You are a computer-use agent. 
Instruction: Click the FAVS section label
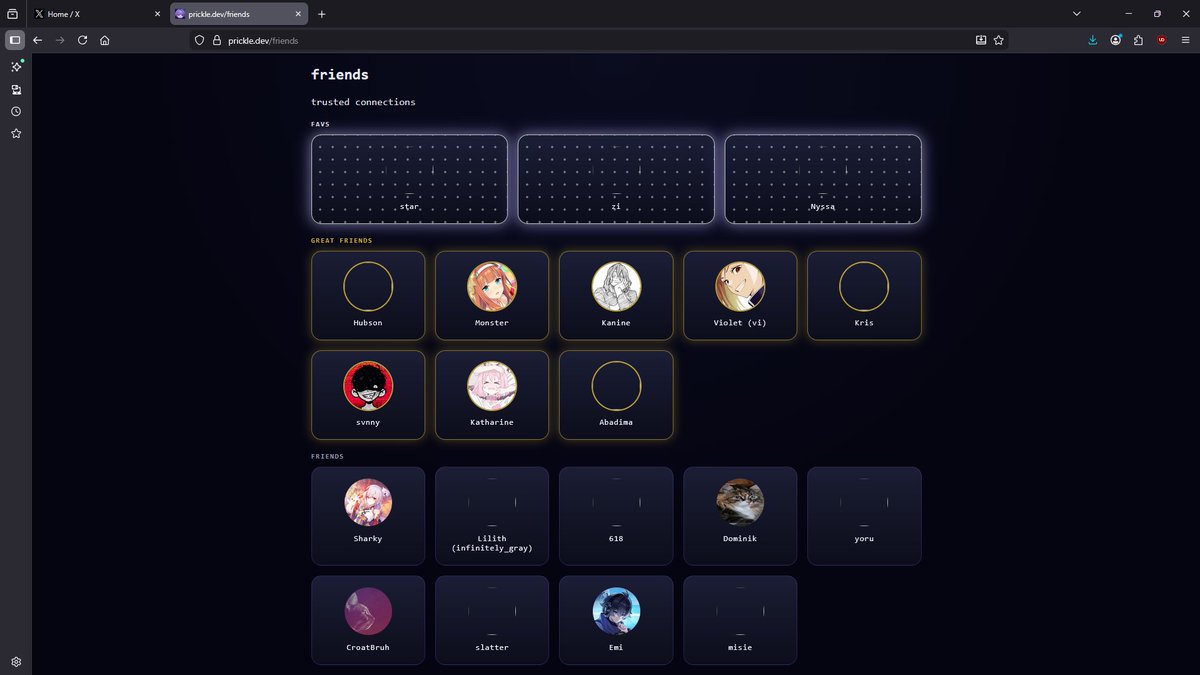[320, 124]
